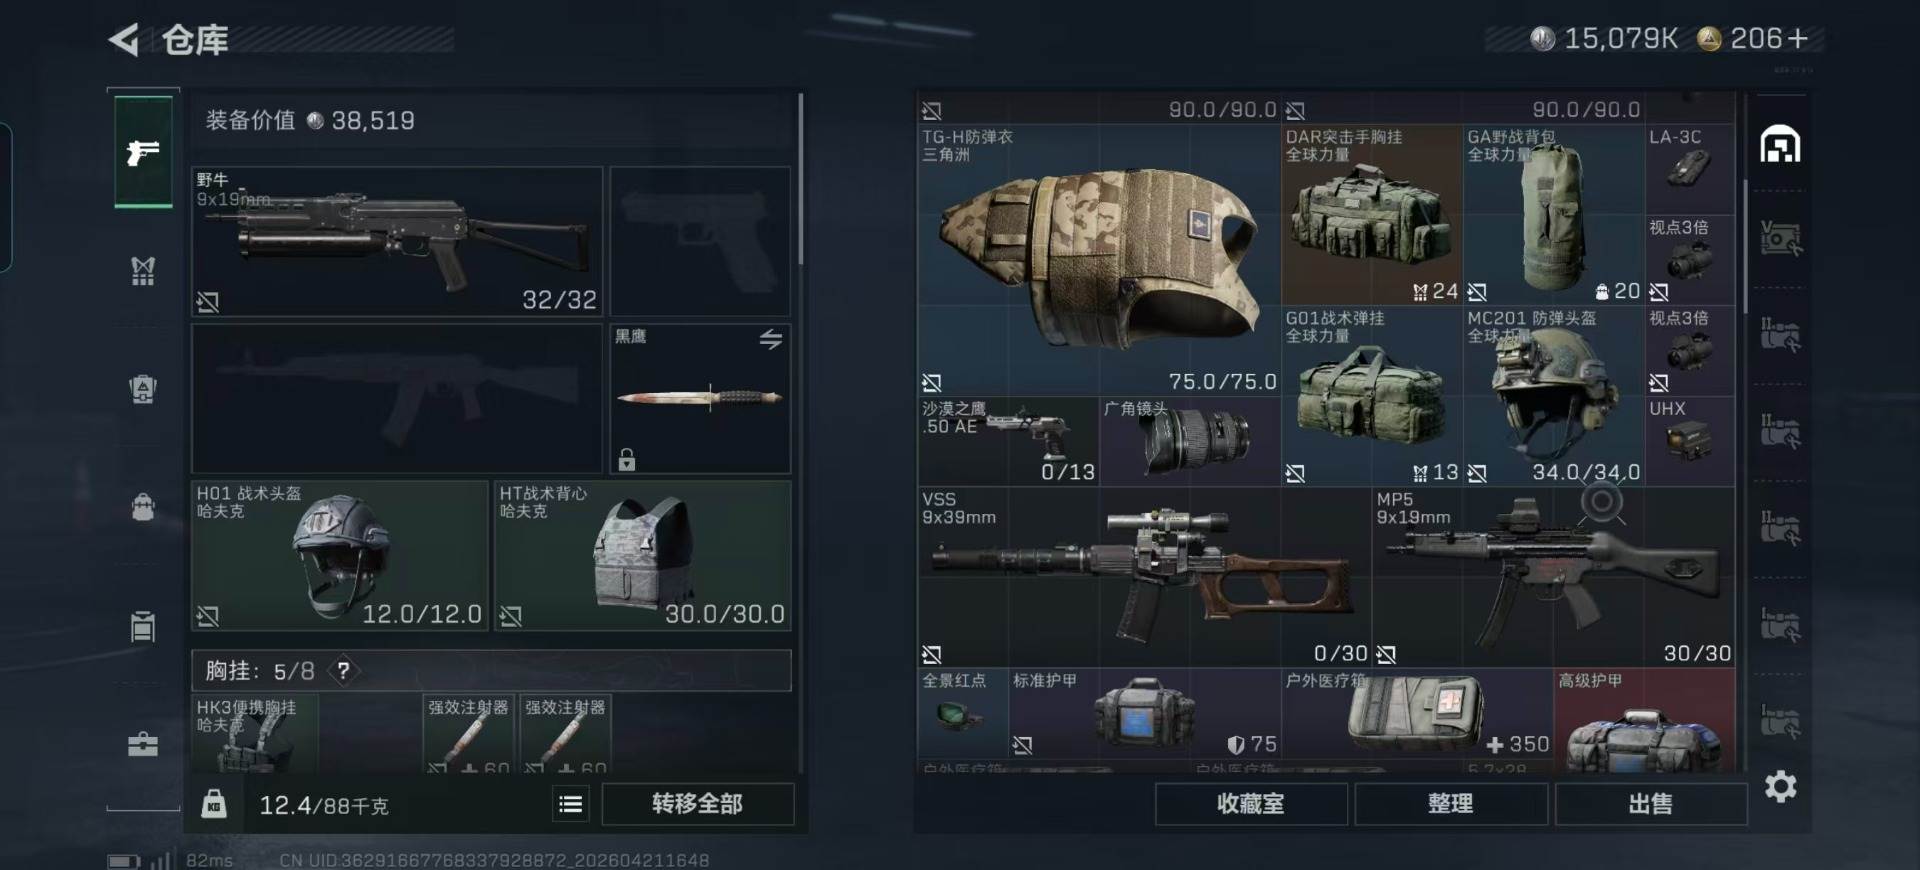
Task: Click the weight lock icon beside 12.4/88
Action: [x=214, y=804]
